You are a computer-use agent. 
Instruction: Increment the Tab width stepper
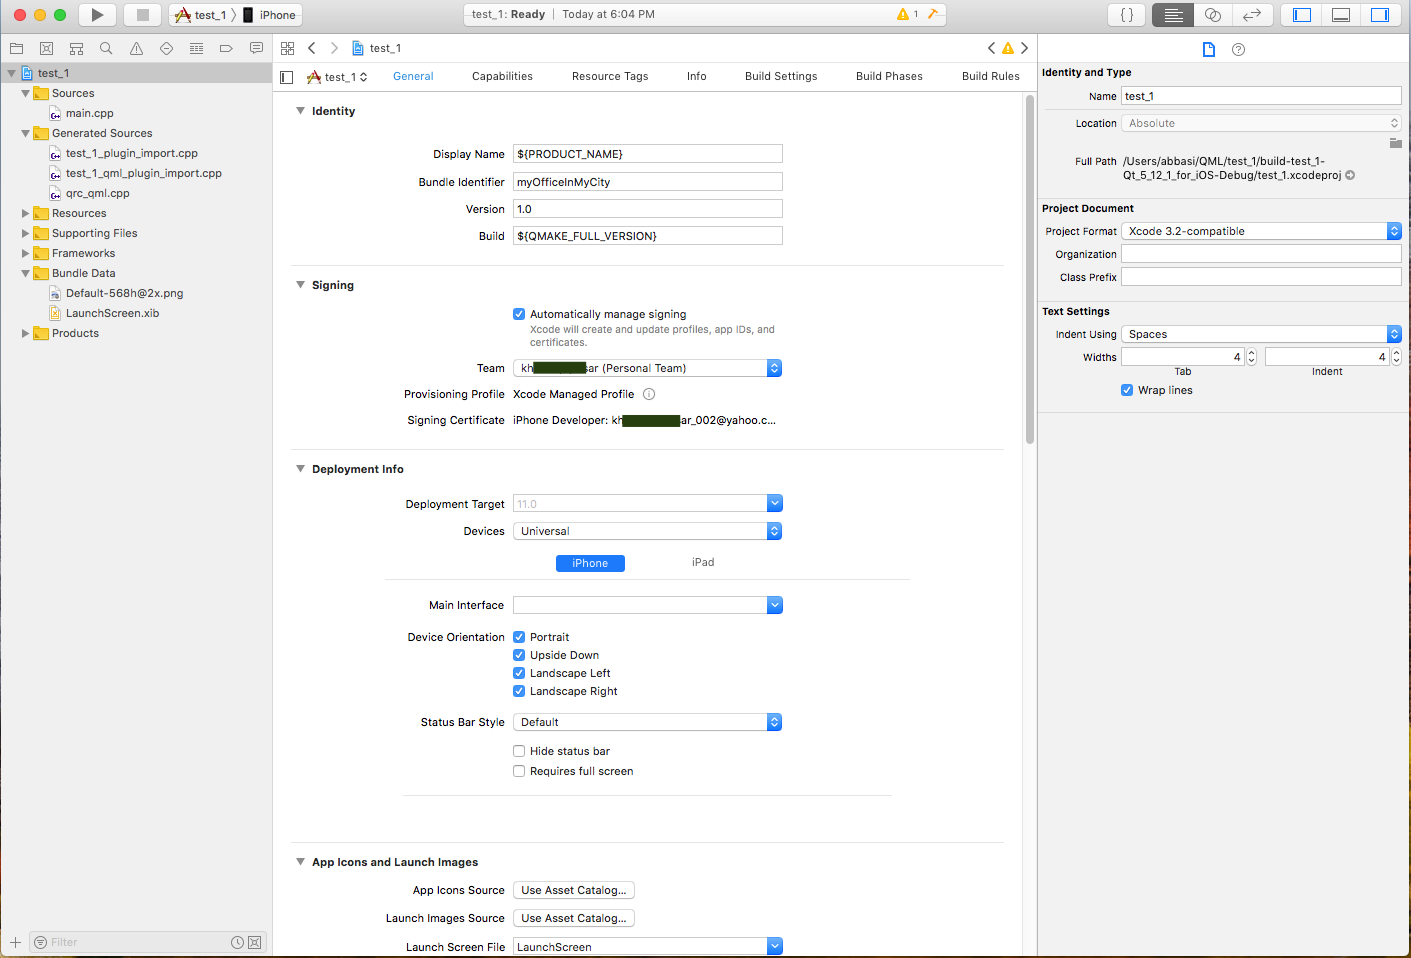[x=1251, y=353]
